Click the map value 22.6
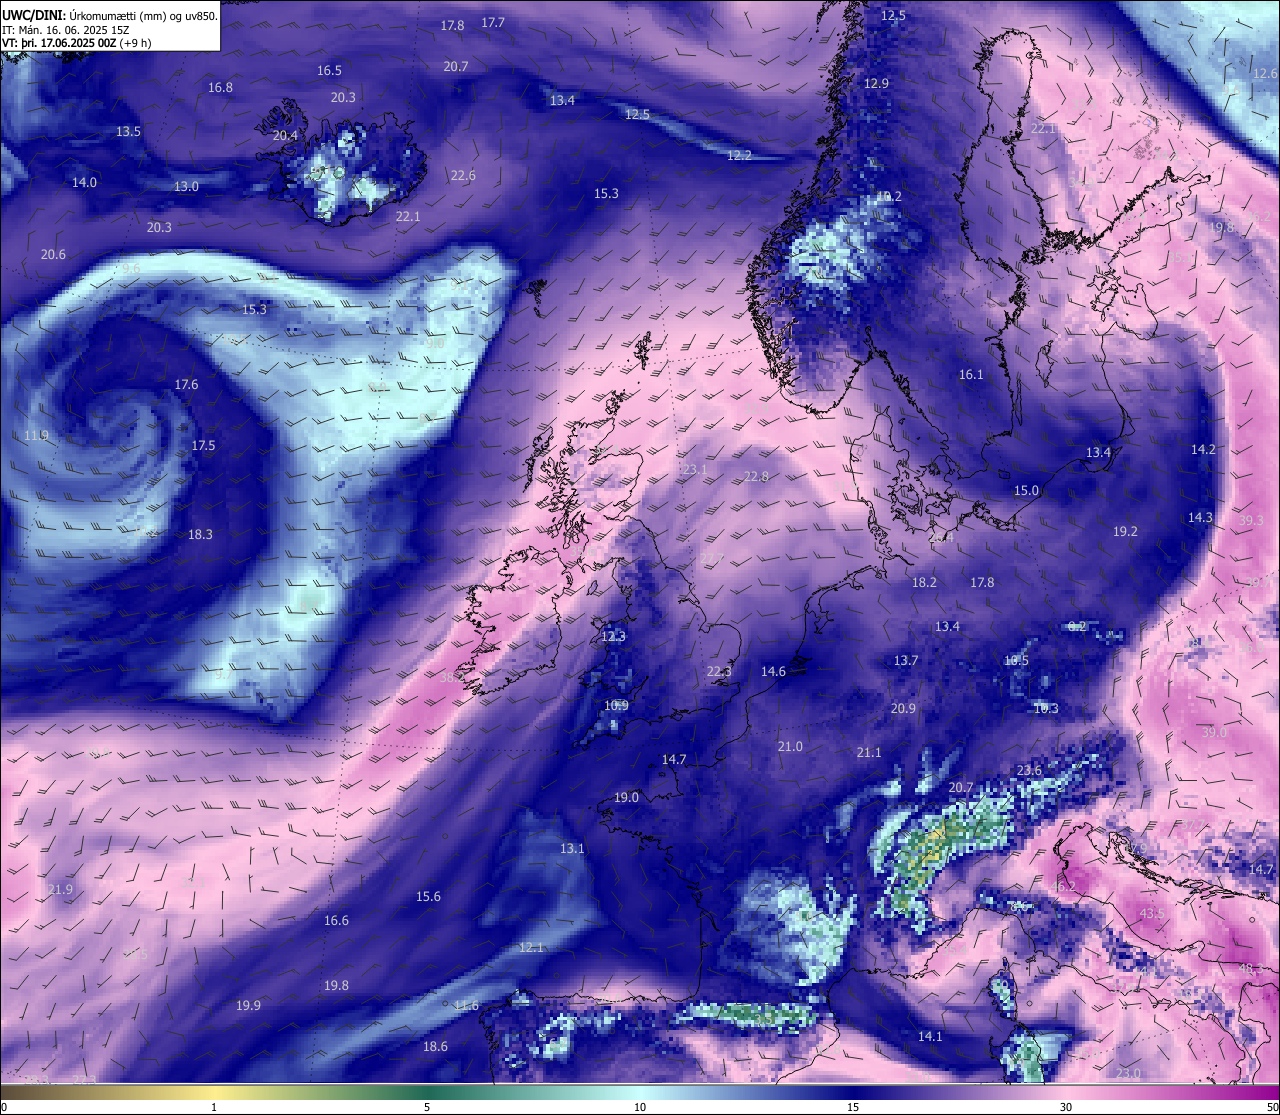This screenshot has width=1280, height=1115. 463,175
